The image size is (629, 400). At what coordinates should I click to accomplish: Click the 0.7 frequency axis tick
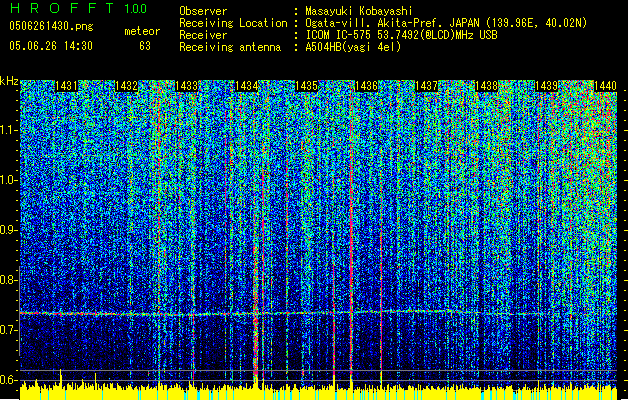pyautogui.click(x=9, y=329)
